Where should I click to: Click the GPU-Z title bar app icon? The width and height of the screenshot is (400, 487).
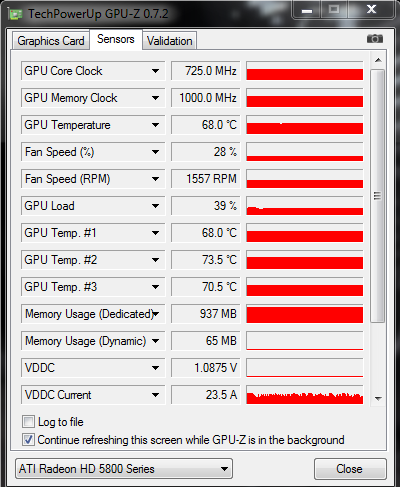(15, 14)
